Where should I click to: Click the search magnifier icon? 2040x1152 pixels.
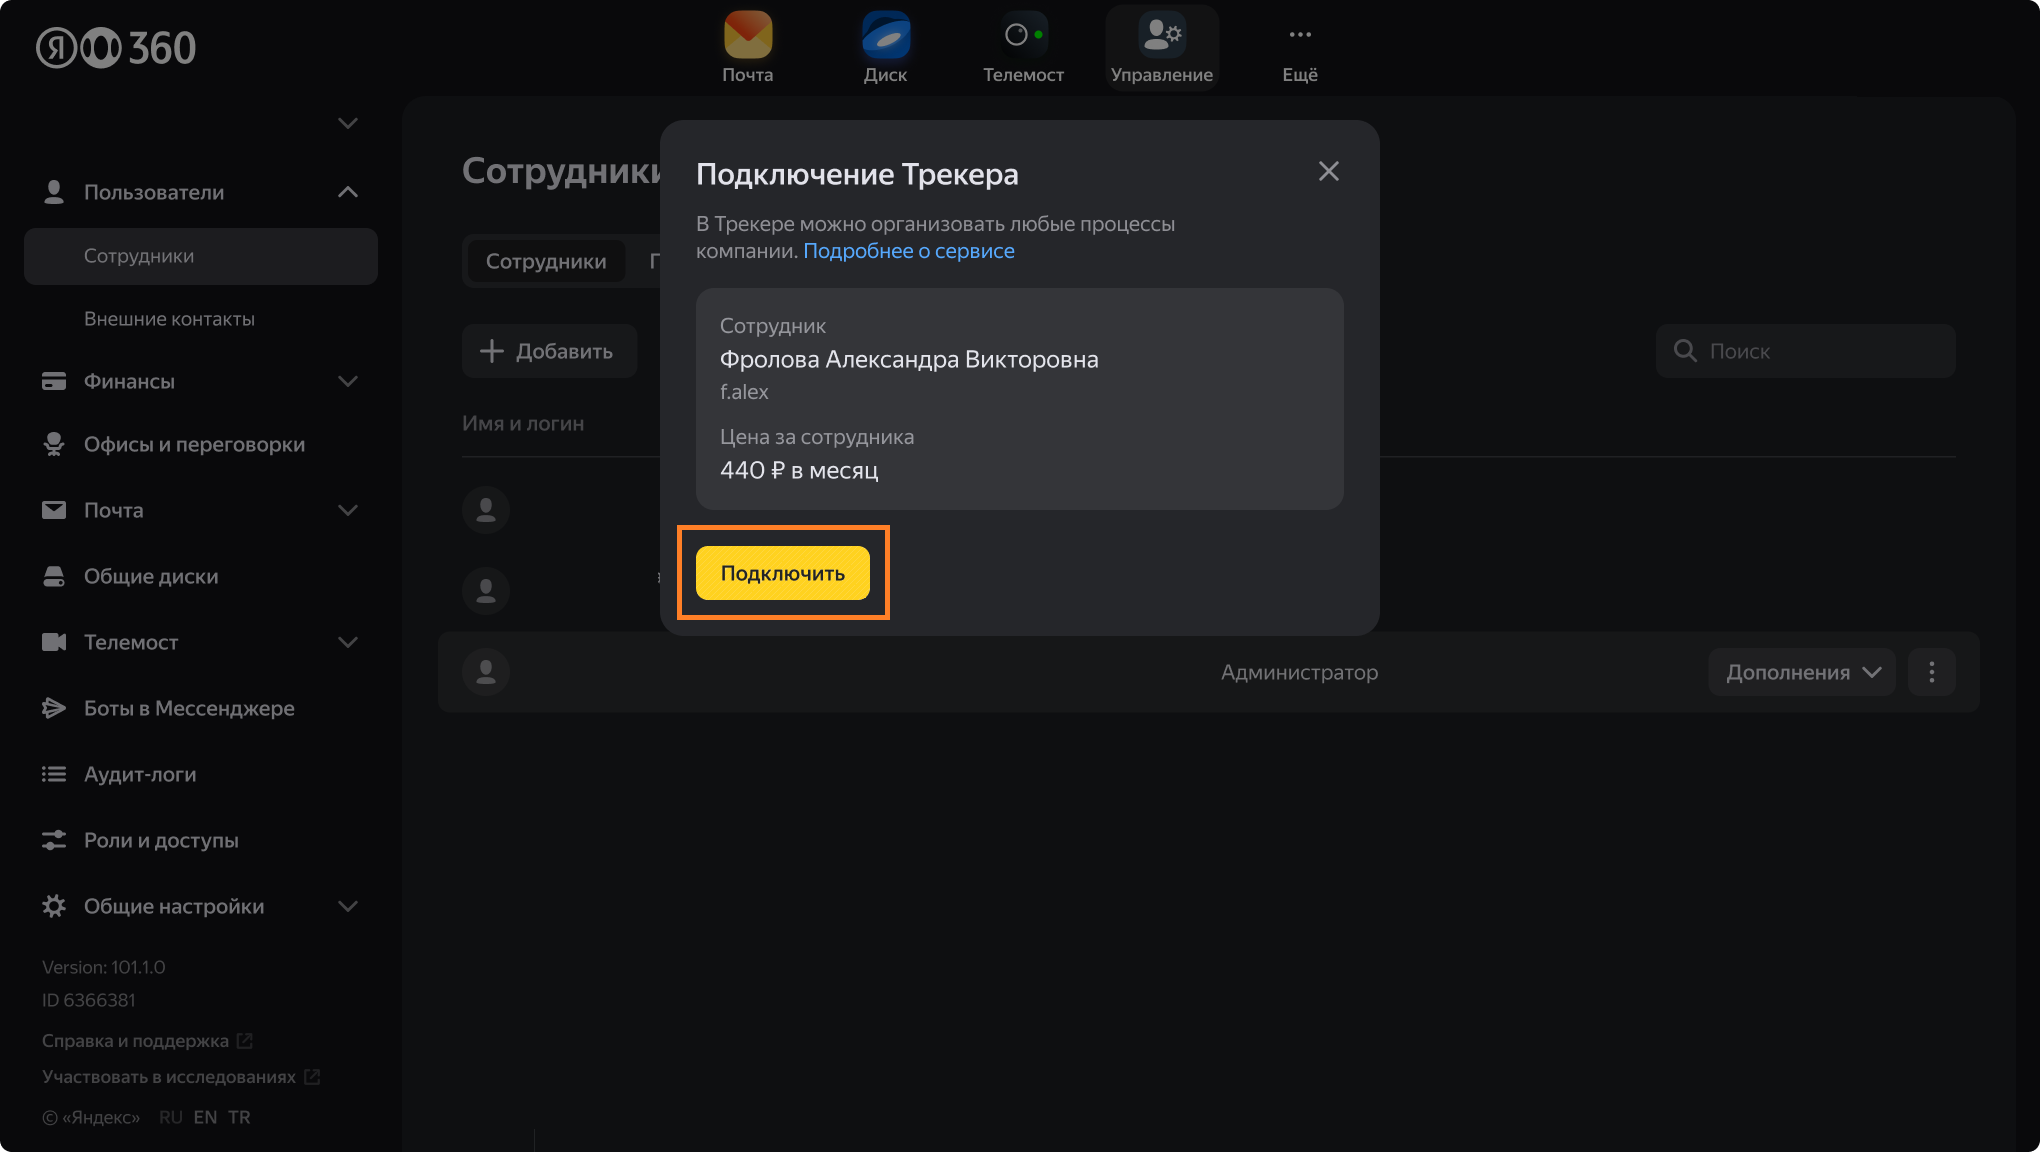pos(1685,351)
